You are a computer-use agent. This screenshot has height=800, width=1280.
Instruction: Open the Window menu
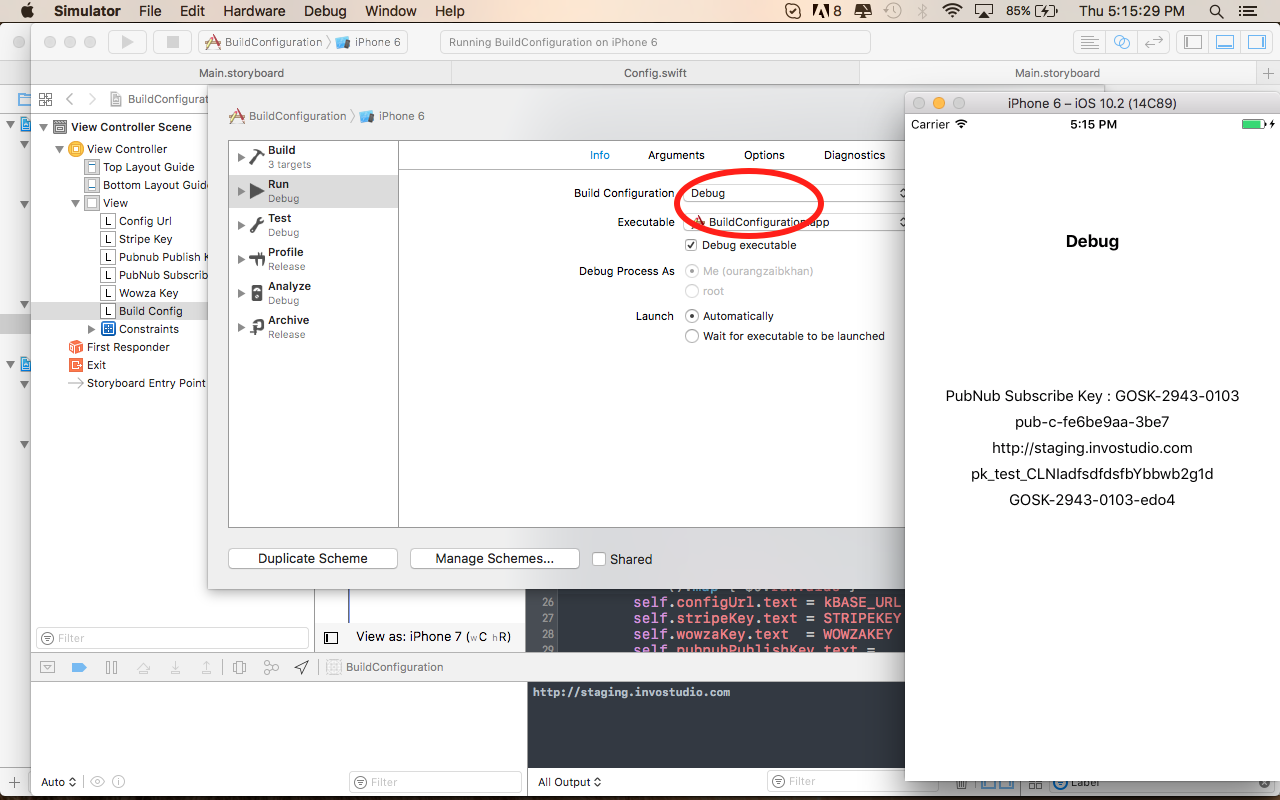(391, 11)
